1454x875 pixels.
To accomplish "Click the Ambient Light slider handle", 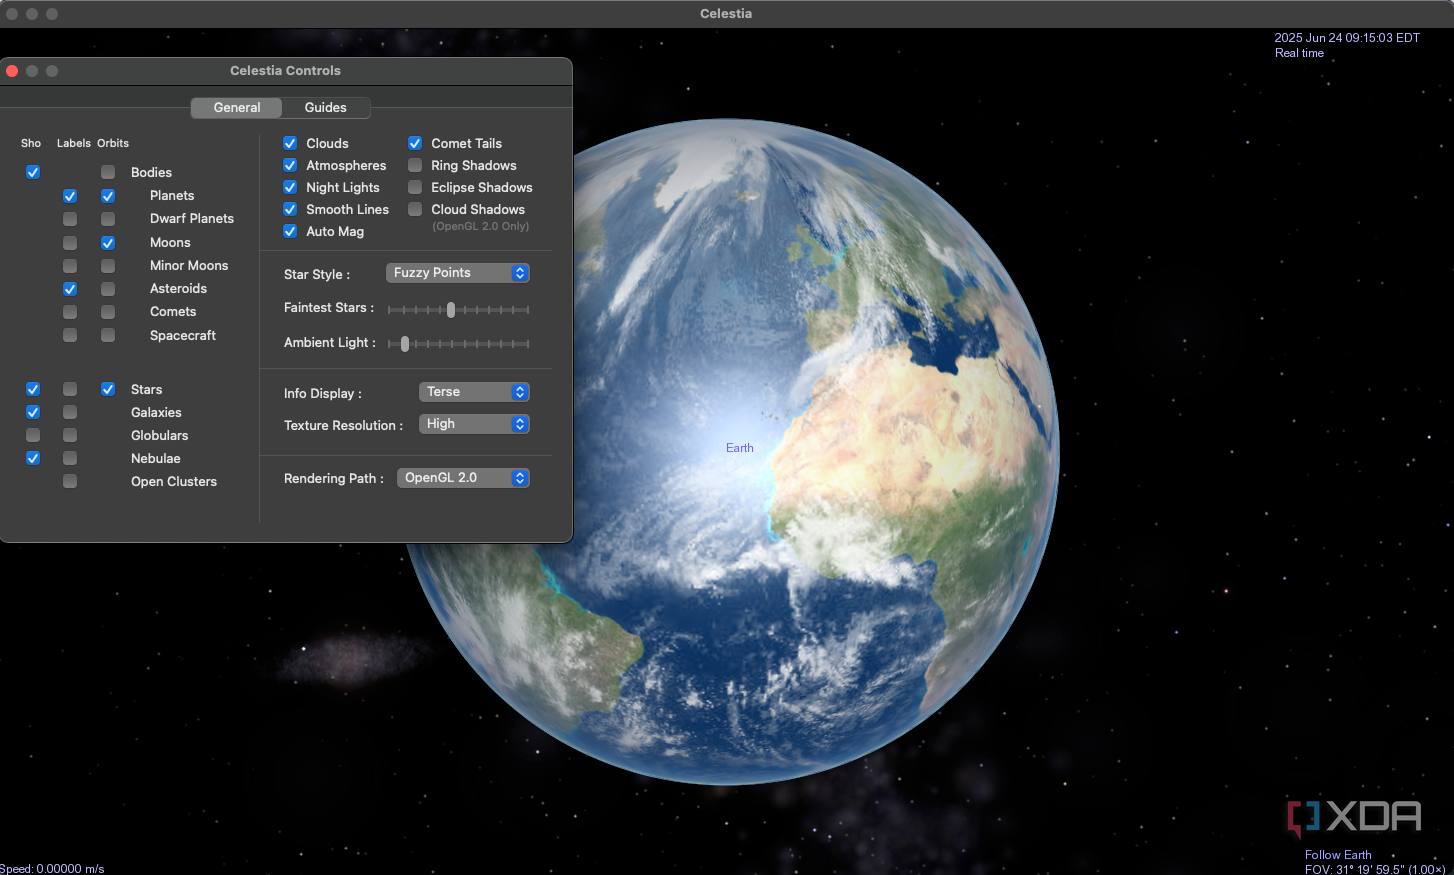I will (405, 344).
